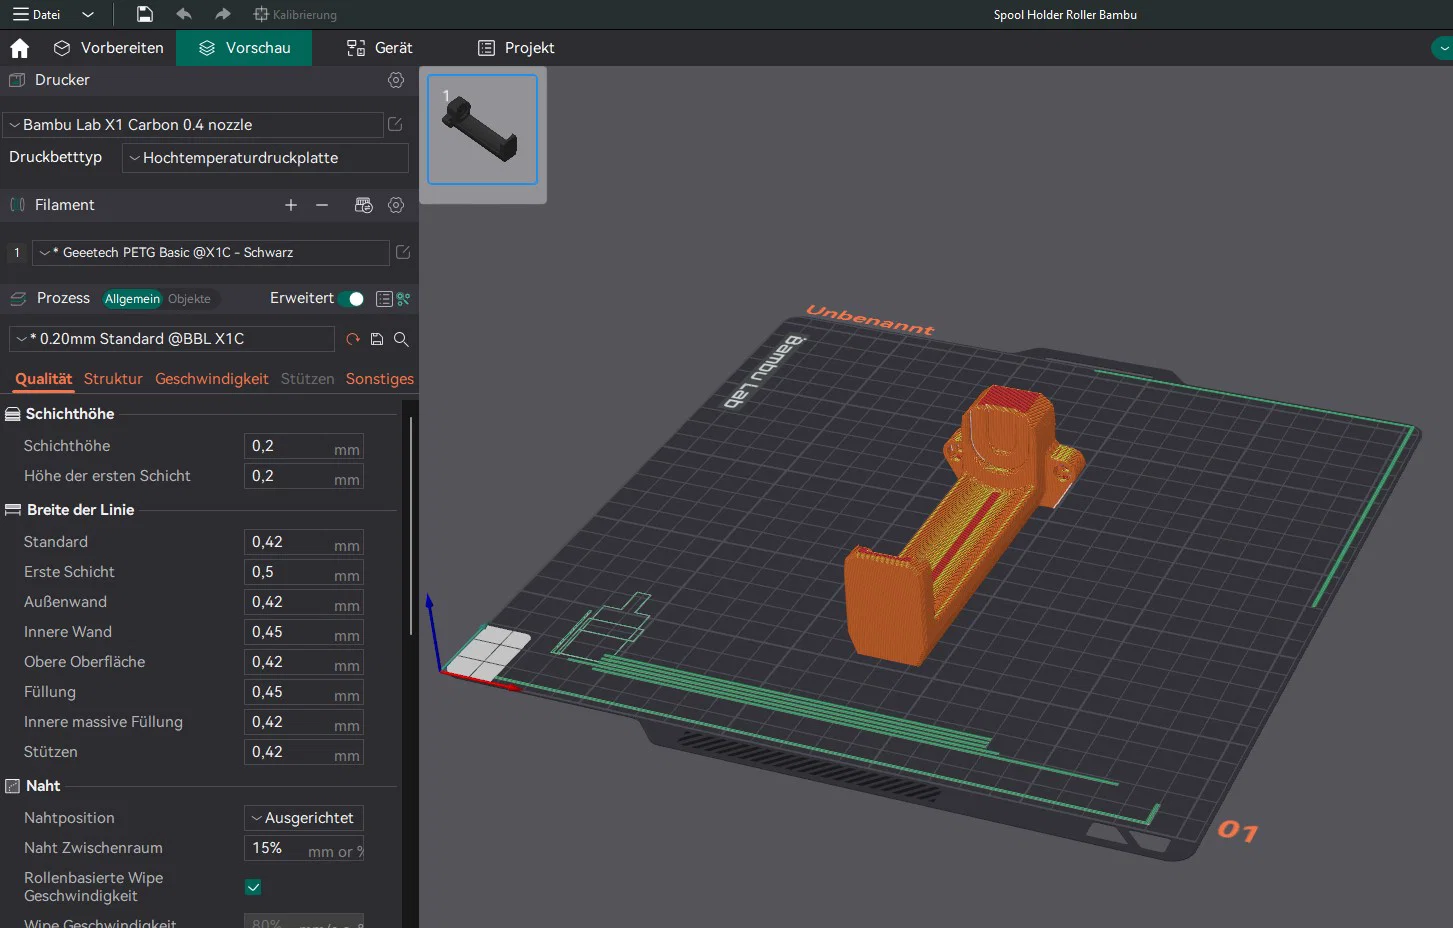1453x928 pixels.
Task: Switch process scope to Objekte
Action: [x=189, y=299]
